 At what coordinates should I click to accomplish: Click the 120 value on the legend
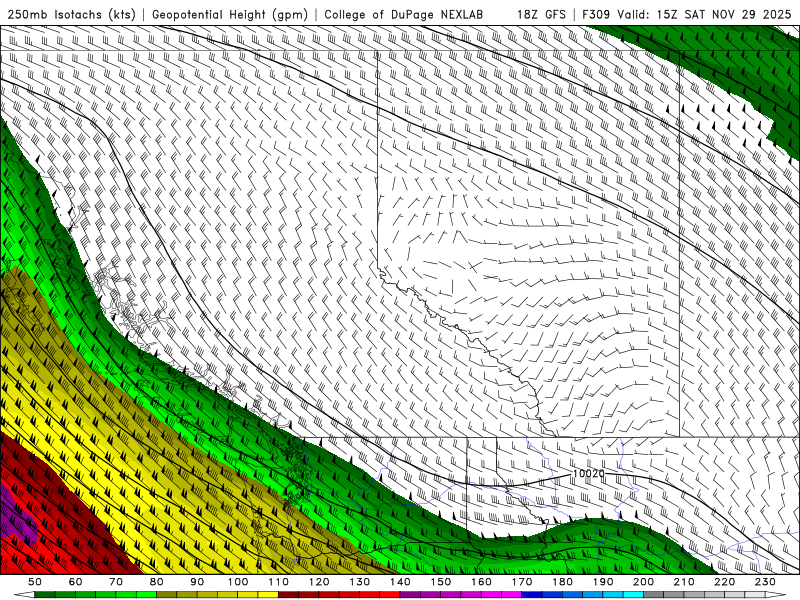point(319,582)
